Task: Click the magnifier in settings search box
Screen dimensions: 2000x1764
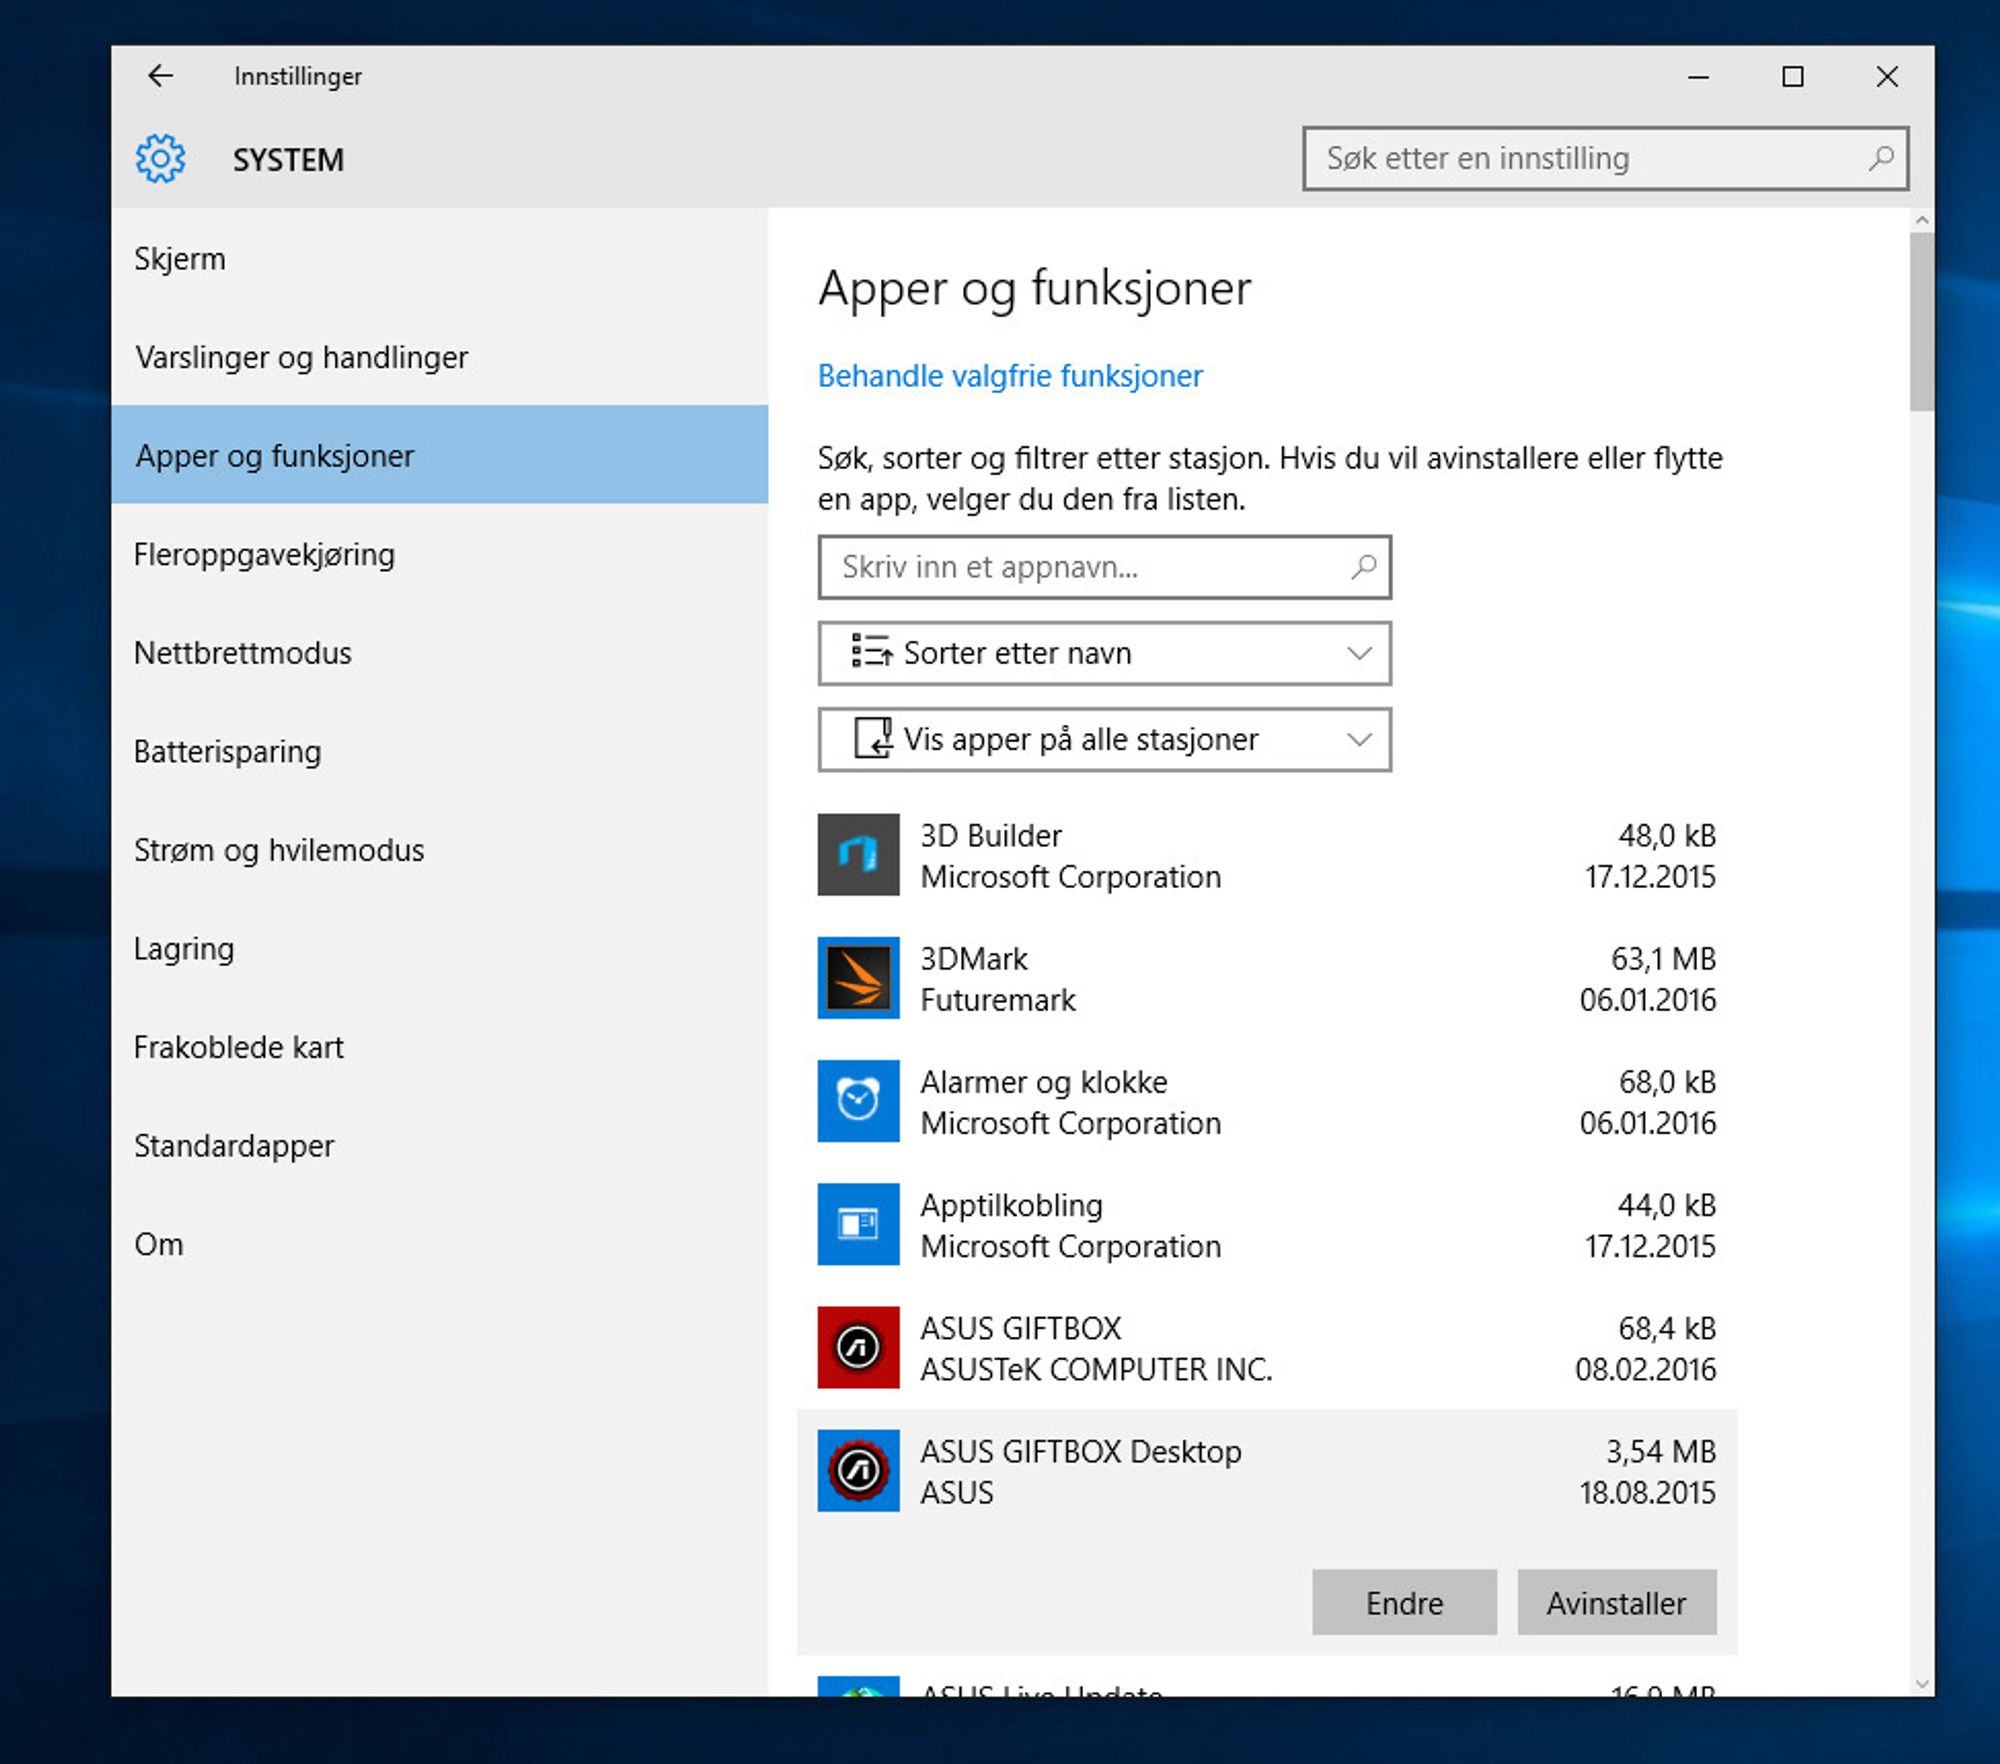Action: (x=1881, y=158)
